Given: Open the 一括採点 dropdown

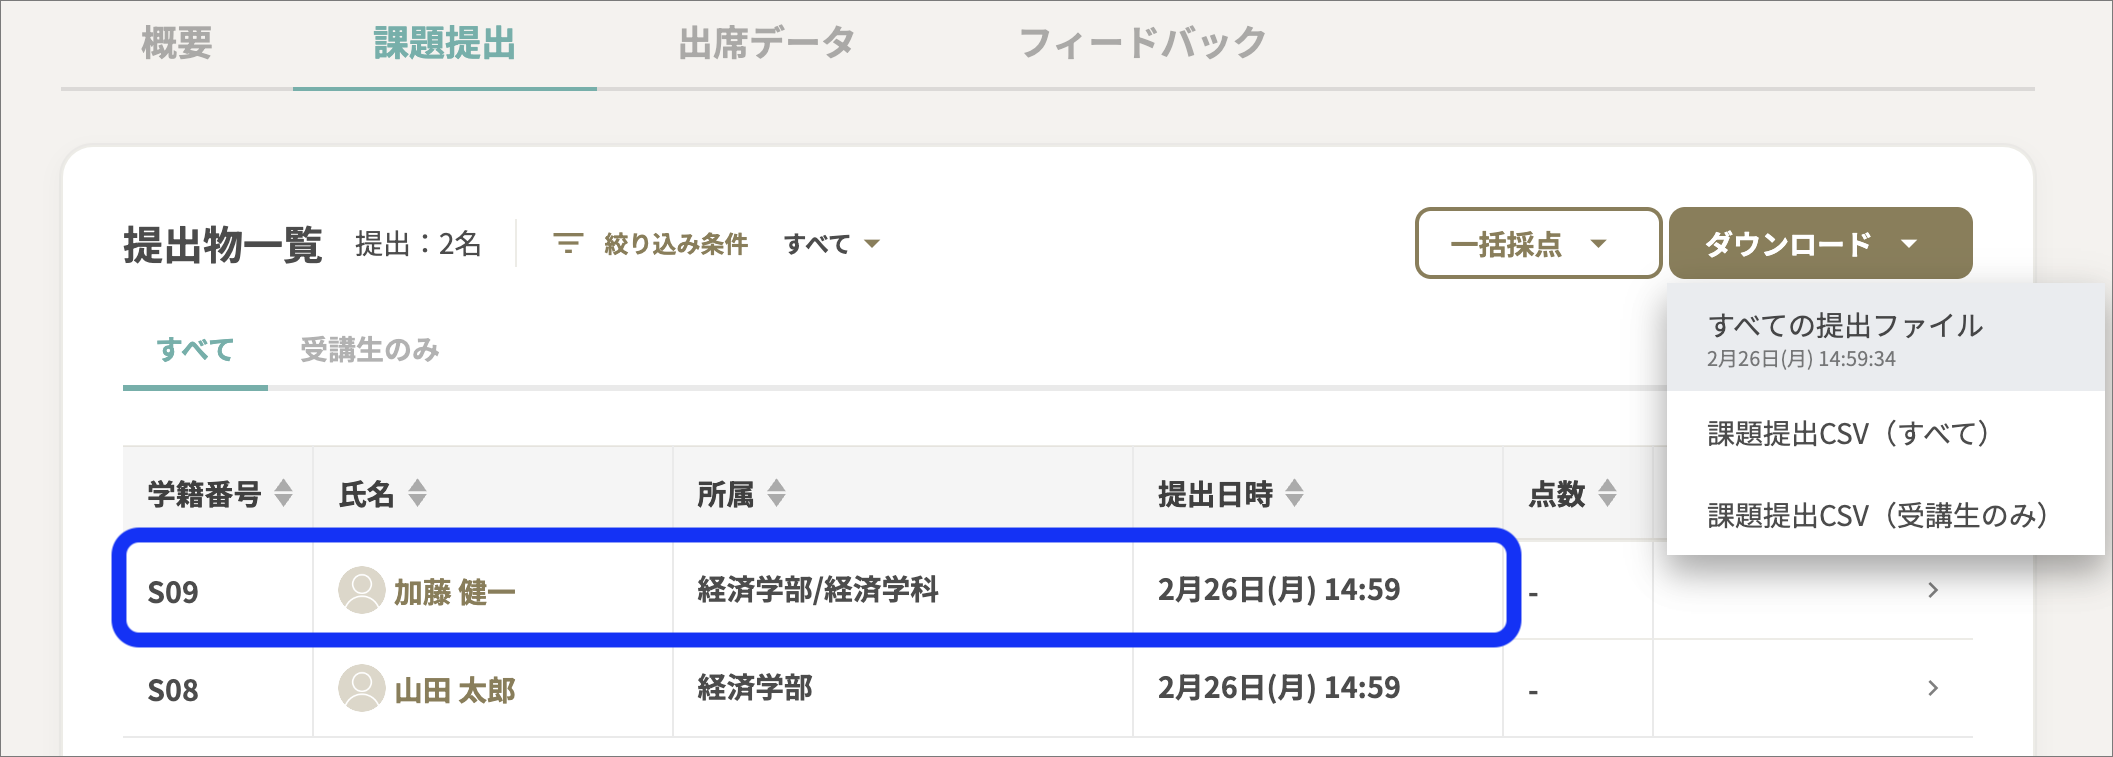Looking at the screenshot, I should [x=1538, y=243].
